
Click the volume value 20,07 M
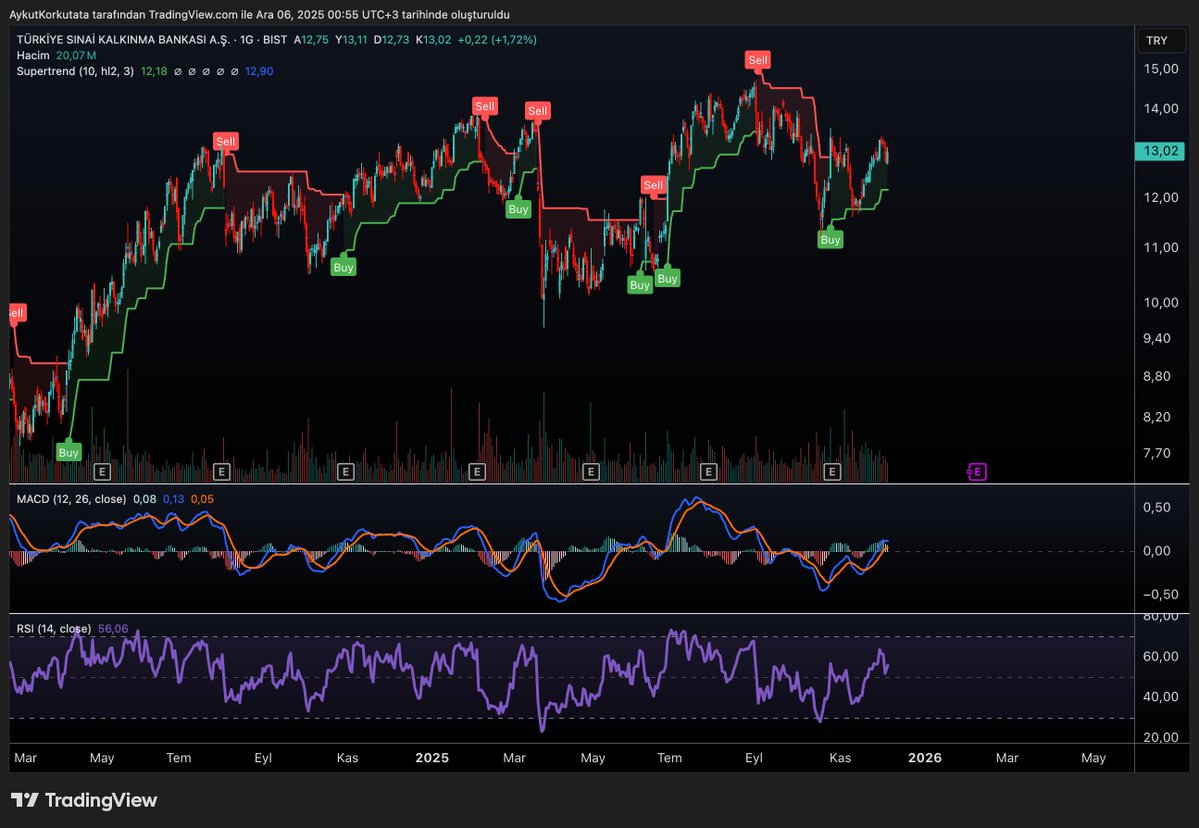76,56
